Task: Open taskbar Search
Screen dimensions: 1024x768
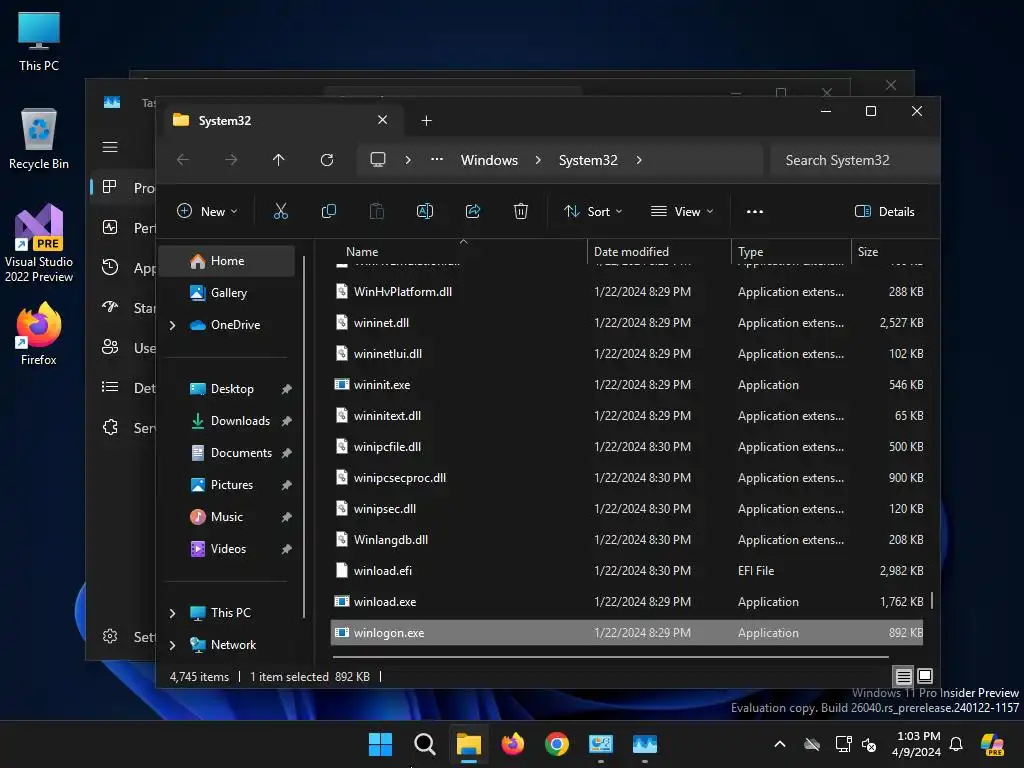Action: coord(424,744)
